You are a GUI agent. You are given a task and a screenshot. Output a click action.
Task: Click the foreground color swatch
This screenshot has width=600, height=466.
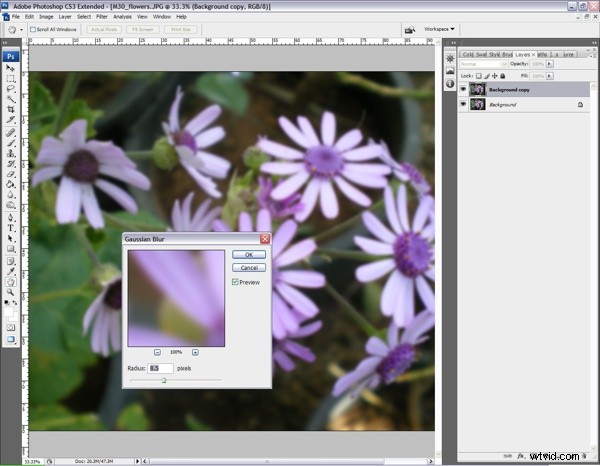coord(8,312)
